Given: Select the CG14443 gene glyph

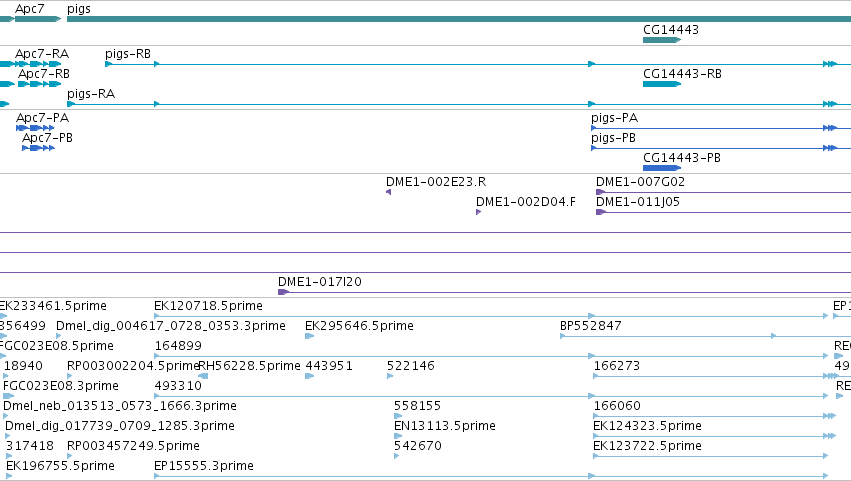Looking at the screenshot, I should coord(662,40).
